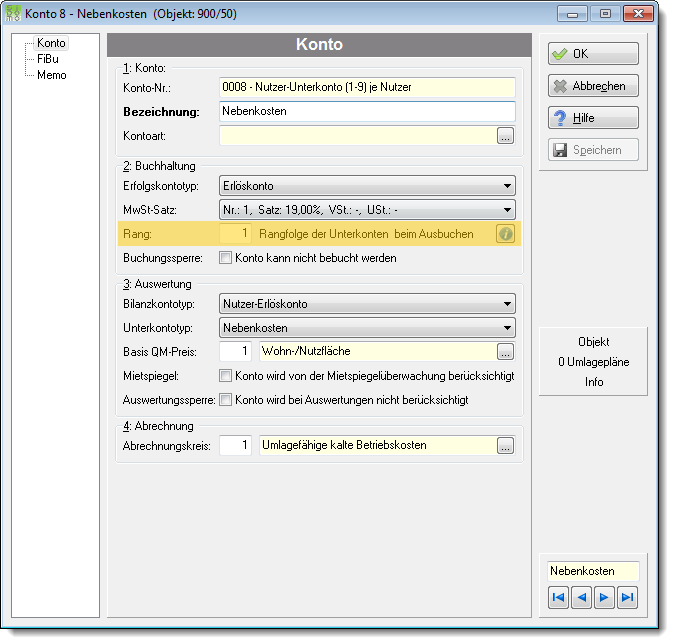Enable the Auswertungssperre checkbox
Image resolution: width=674 pixels, height=644 pixels.
pyautogui.click(x=225, y=400)
